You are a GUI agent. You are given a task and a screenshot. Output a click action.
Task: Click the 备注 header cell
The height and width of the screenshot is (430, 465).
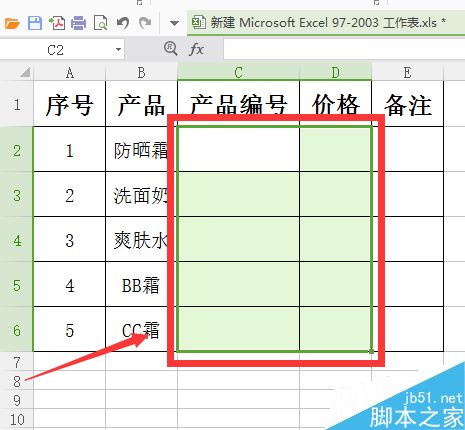coord(407,104)
